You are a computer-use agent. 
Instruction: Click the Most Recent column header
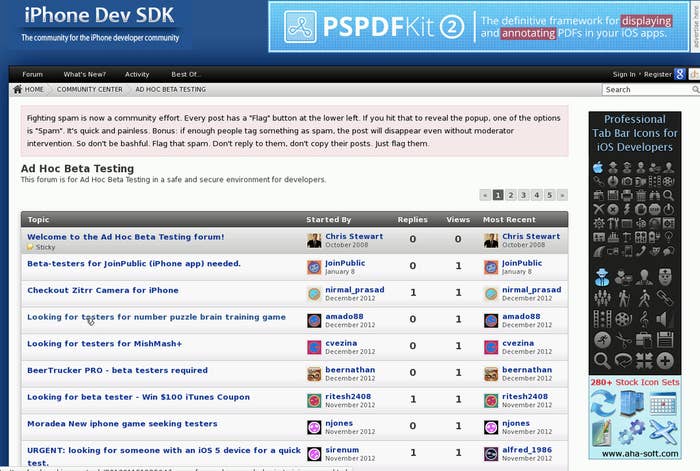(x=509, y=220)
